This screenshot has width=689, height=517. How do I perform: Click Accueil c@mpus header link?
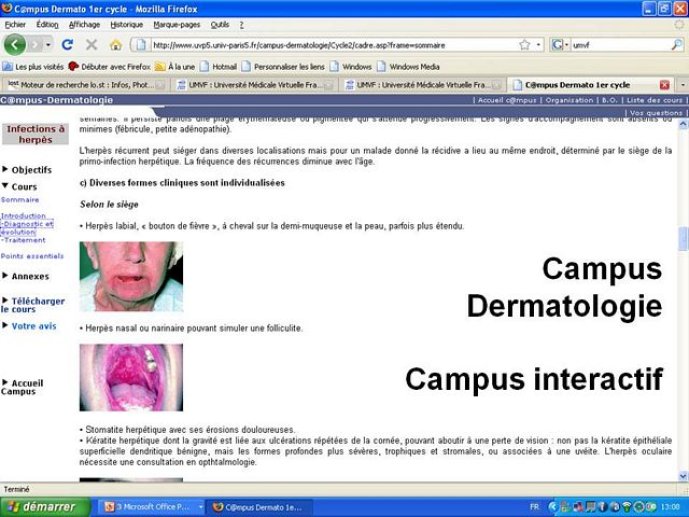507,100
